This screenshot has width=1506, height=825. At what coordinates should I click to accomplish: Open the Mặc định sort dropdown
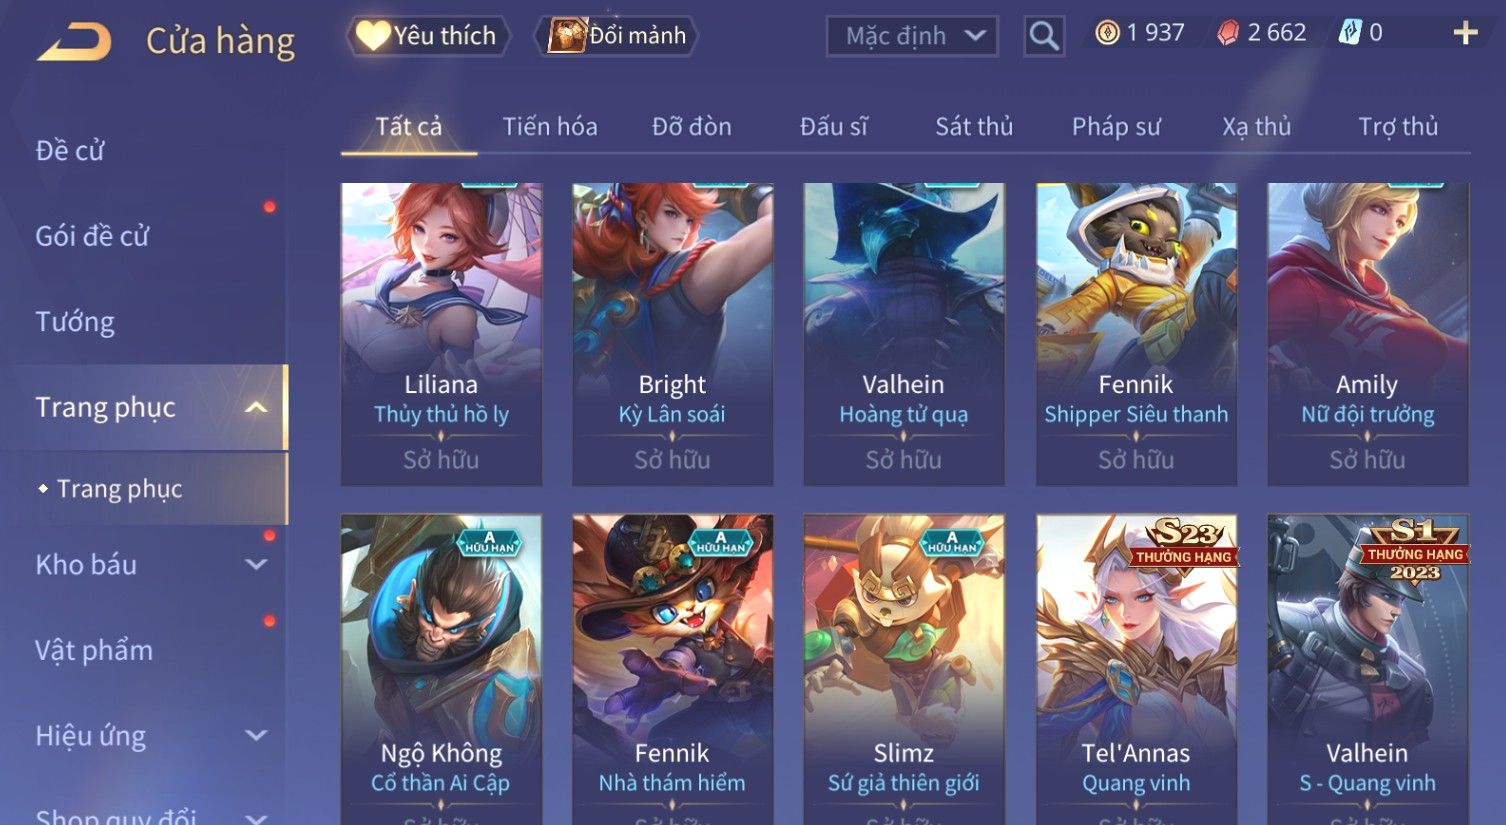(x=912, y=36)
